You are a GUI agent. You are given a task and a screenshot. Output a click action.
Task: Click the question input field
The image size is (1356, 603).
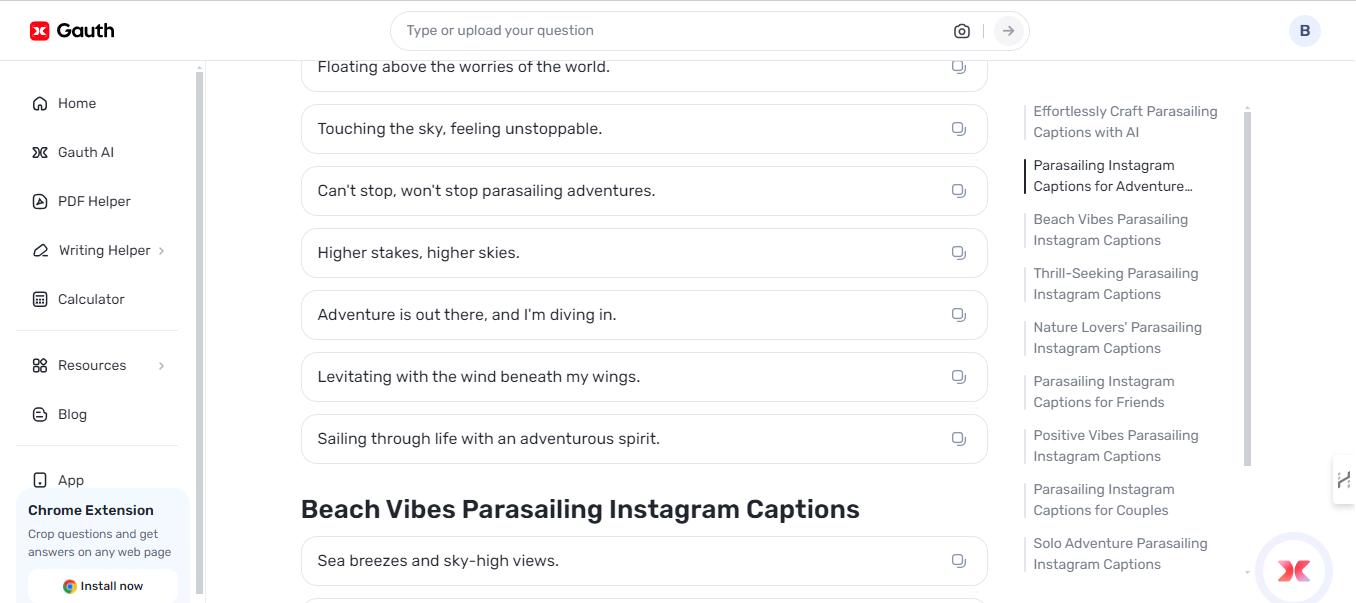(x=600, y=30)
